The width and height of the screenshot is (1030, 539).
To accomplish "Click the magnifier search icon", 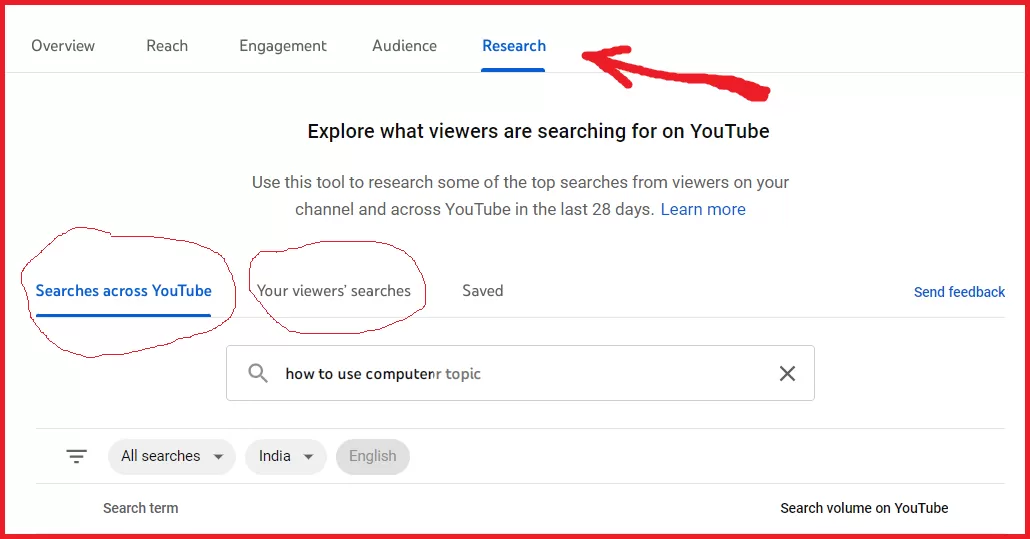I will point(258,374).
